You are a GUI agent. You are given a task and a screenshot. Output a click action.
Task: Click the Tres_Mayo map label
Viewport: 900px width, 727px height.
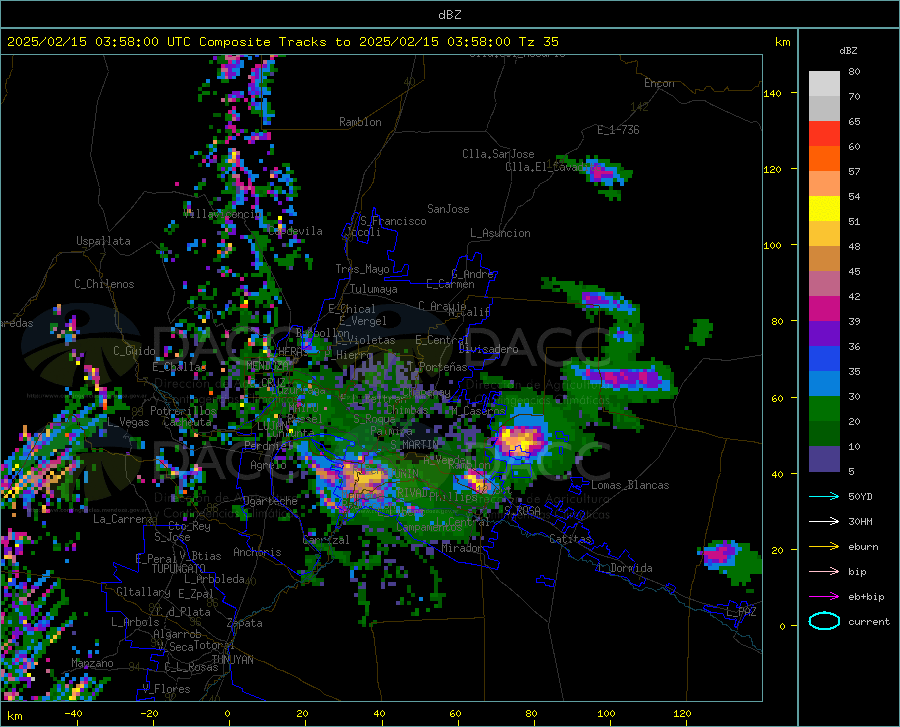(x=362, y=269)
